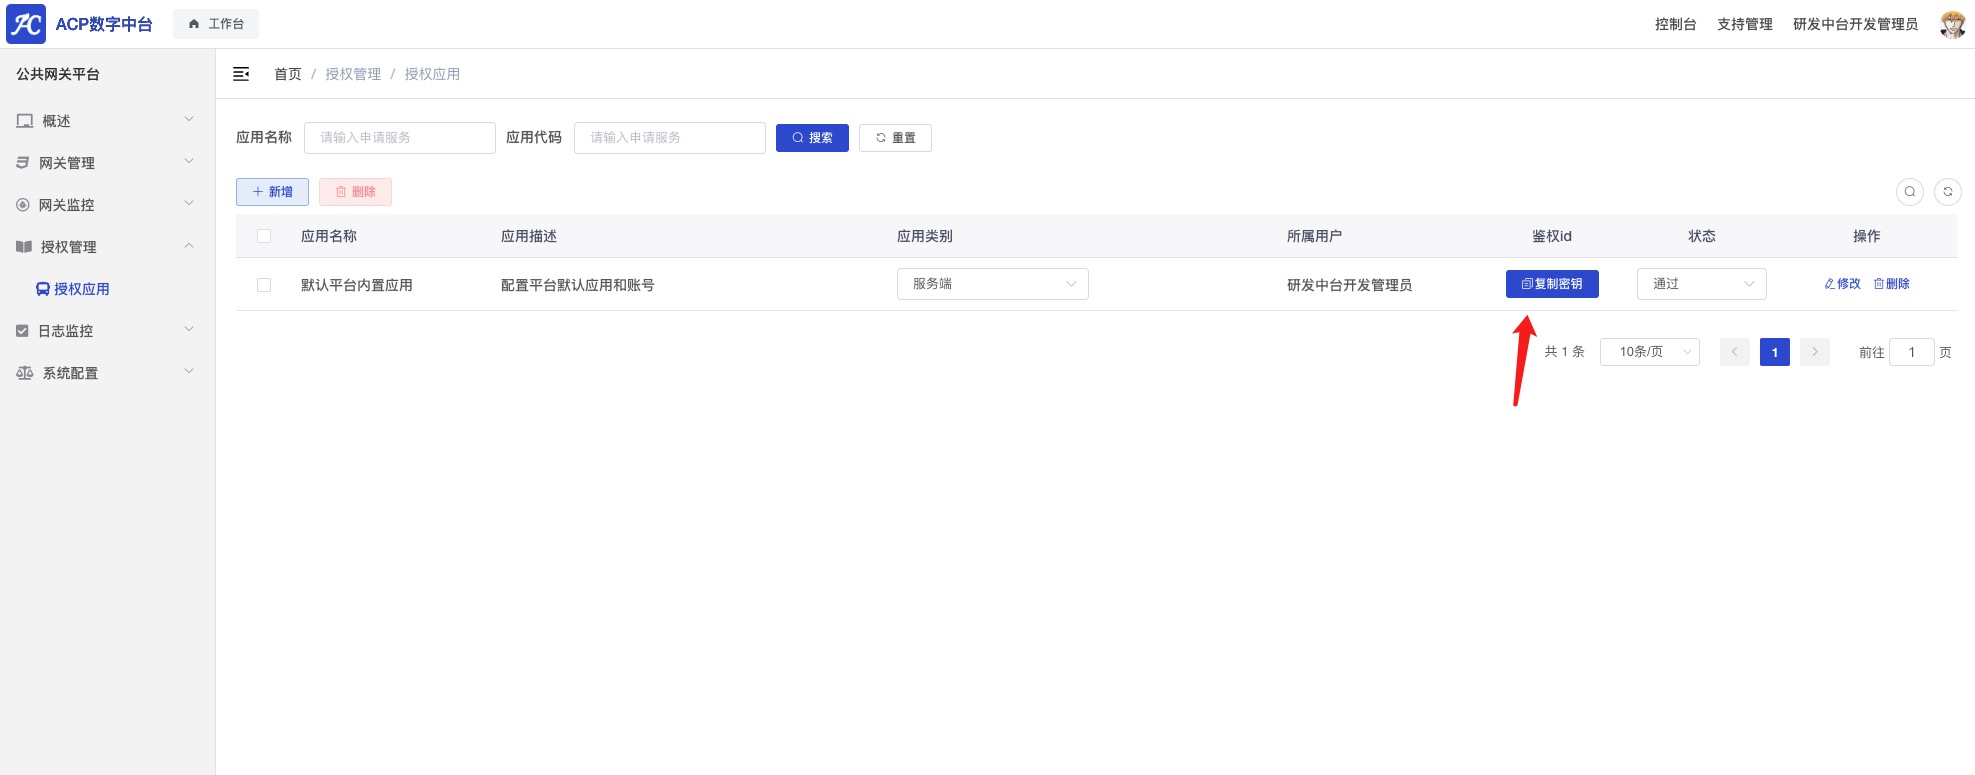The height and width of the screenshot is (775, 1975).
Task: Toggle the select-all checkbox in table header
Action: click(264, 236)
